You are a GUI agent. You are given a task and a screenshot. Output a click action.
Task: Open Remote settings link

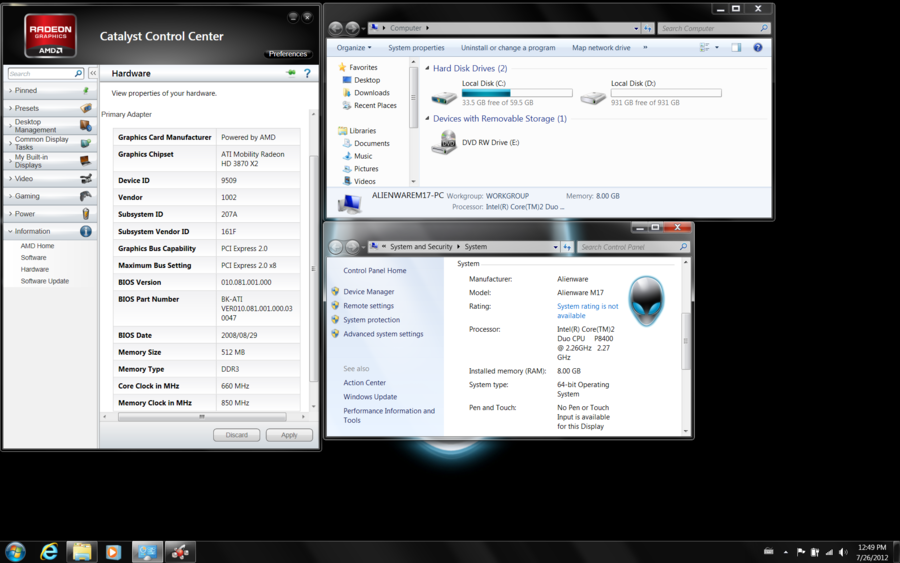(x=368, y=306)
